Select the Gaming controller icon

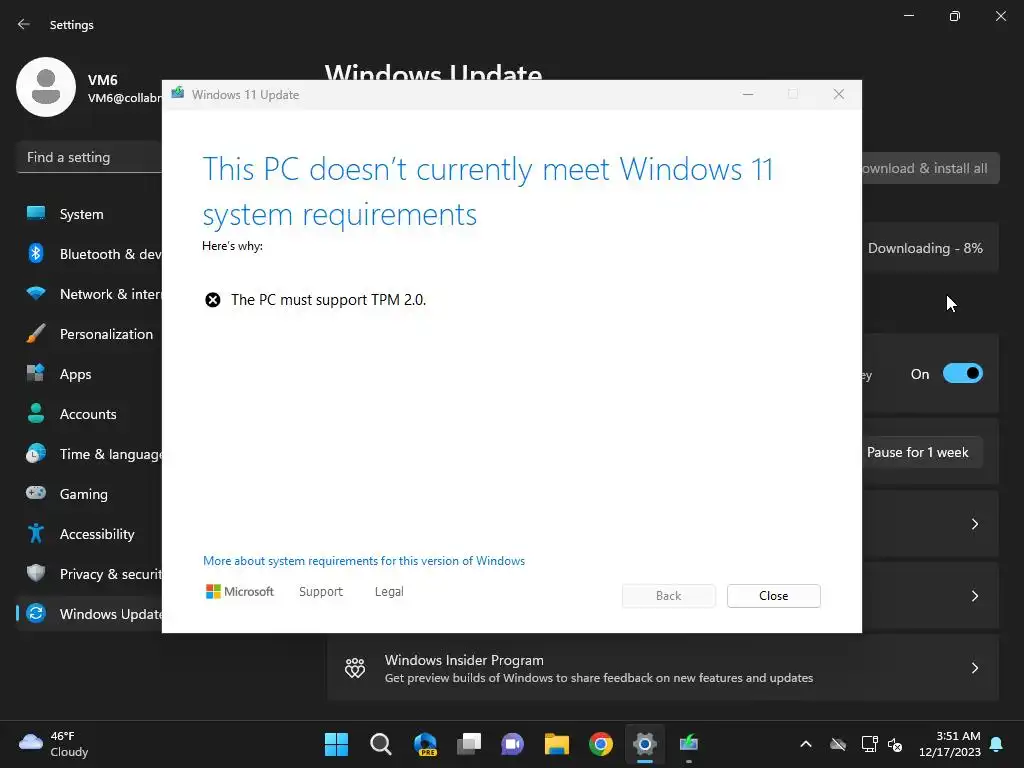[x=36, y=493]
